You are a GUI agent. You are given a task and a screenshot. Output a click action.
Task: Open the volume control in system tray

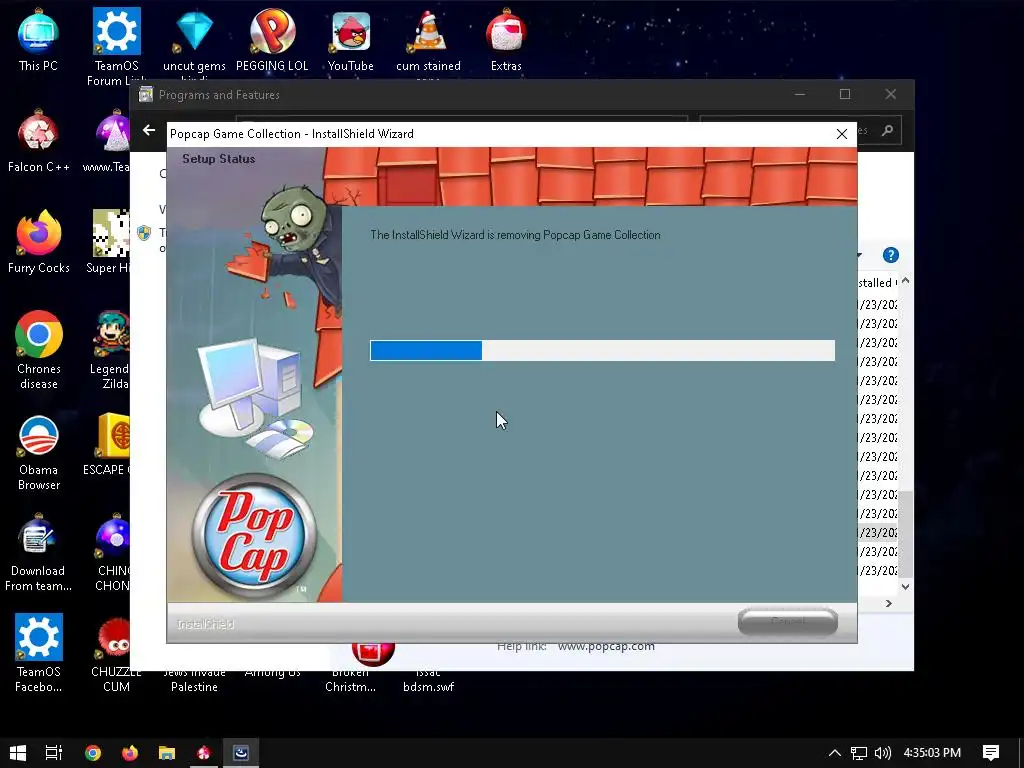883,753
